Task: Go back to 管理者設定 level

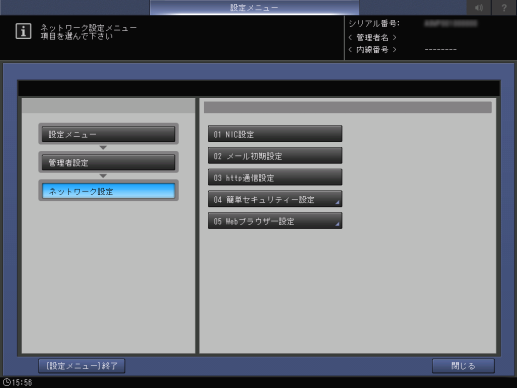Action: pos(108,162)
